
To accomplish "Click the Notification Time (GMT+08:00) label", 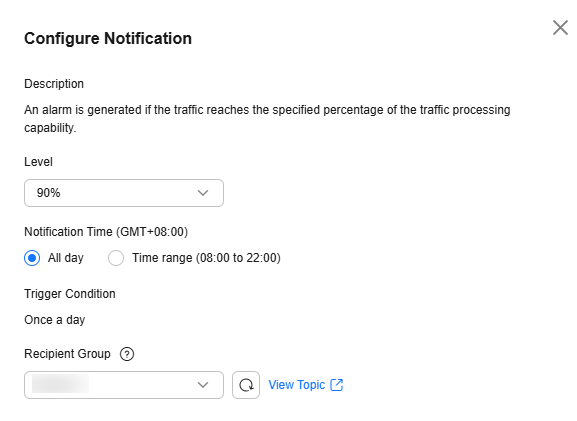I will (106, 232).
